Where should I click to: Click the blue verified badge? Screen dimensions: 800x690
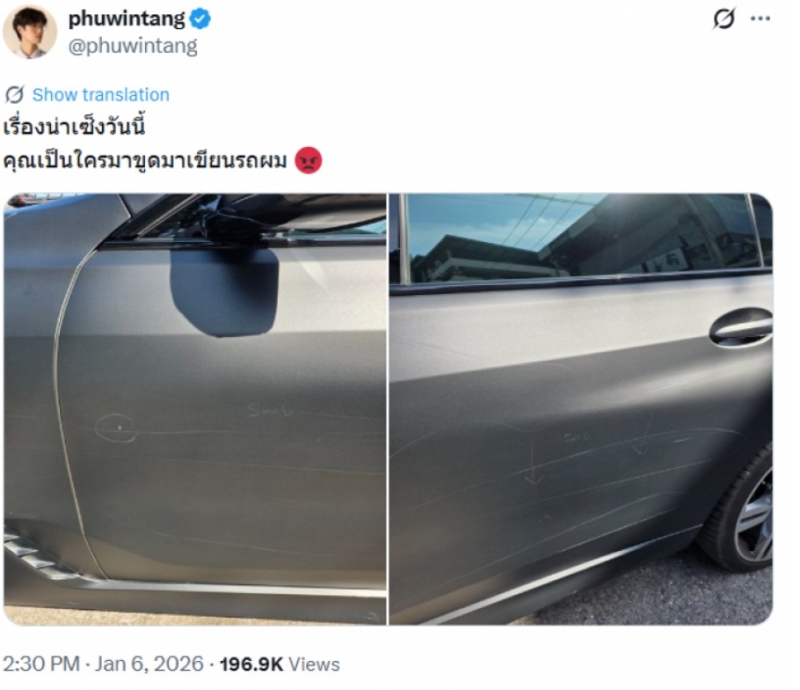pyautogui.click(x=200, y=19)
